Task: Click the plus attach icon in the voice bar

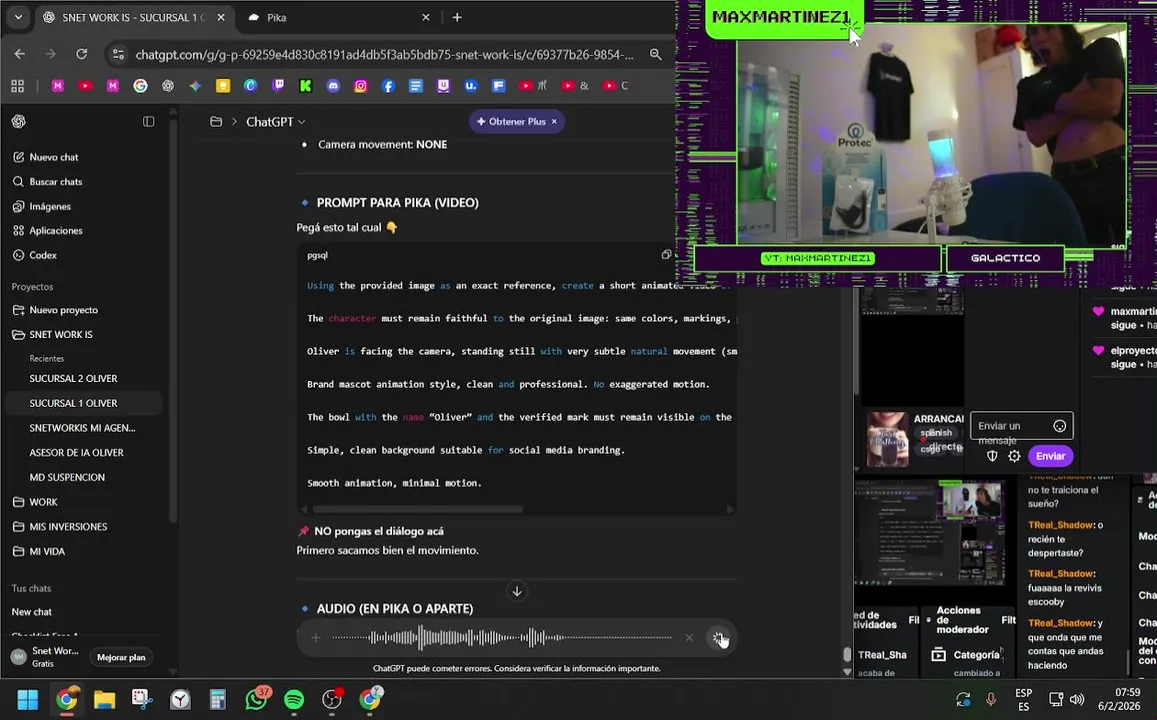Action: point(316,637)
